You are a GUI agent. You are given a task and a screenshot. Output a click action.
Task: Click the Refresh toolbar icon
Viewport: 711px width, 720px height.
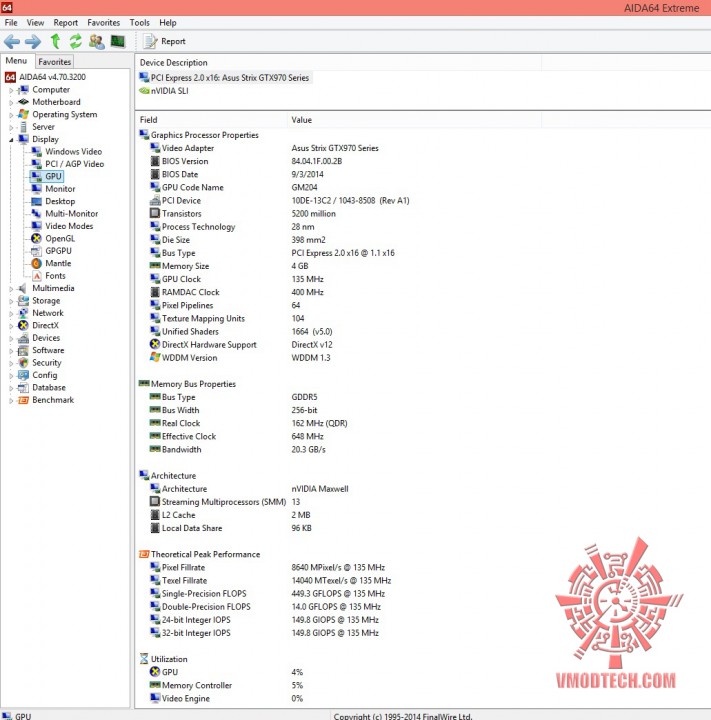pyautogui.click(x=75, y=41)
